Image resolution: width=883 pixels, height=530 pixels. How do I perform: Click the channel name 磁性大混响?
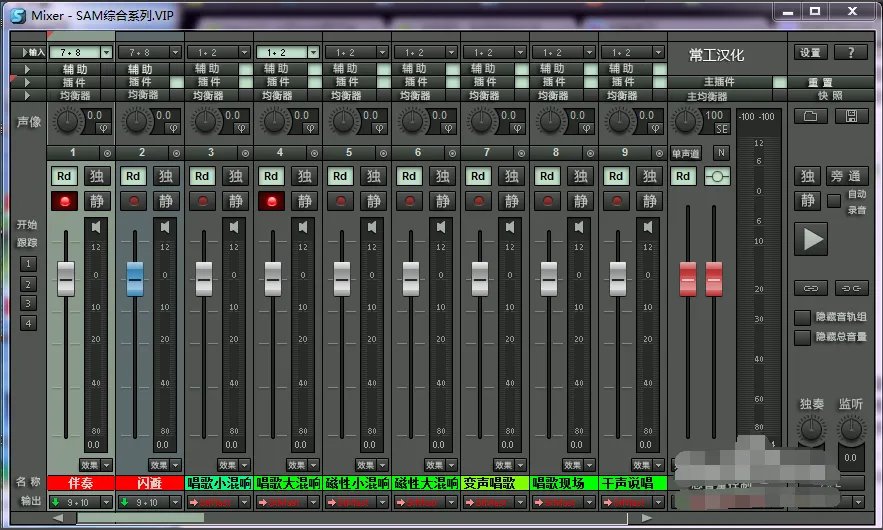pos(426,483)
